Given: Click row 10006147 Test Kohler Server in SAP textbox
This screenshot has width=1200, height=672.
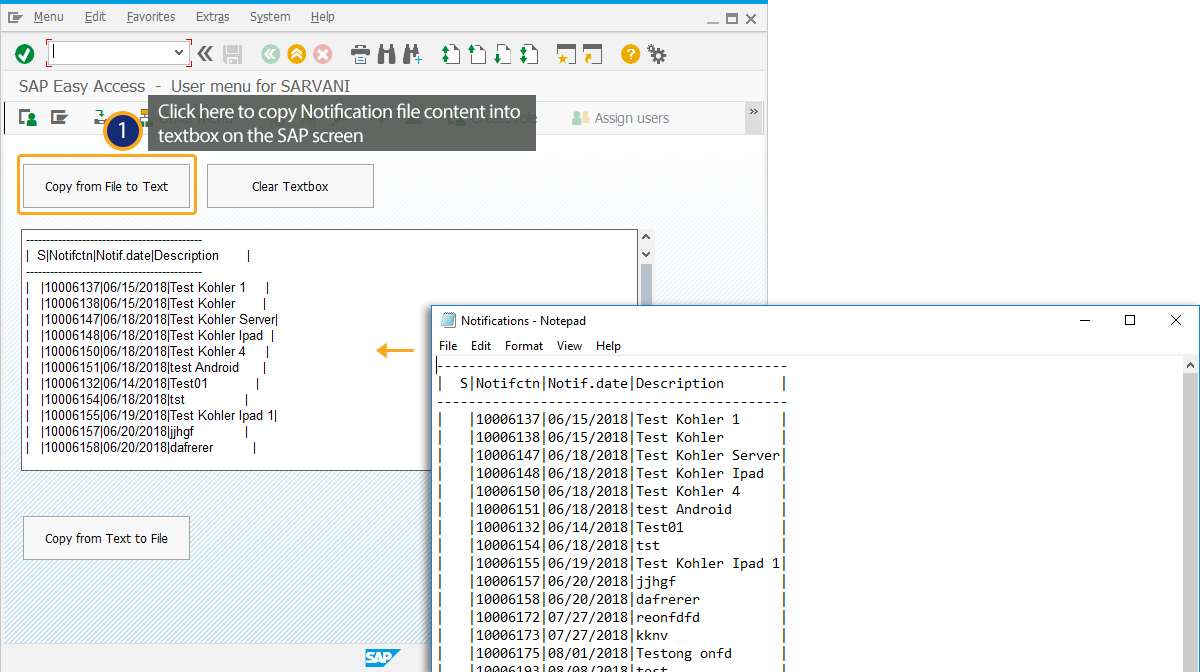Looking at the screenshot, I should click(153, 319).
